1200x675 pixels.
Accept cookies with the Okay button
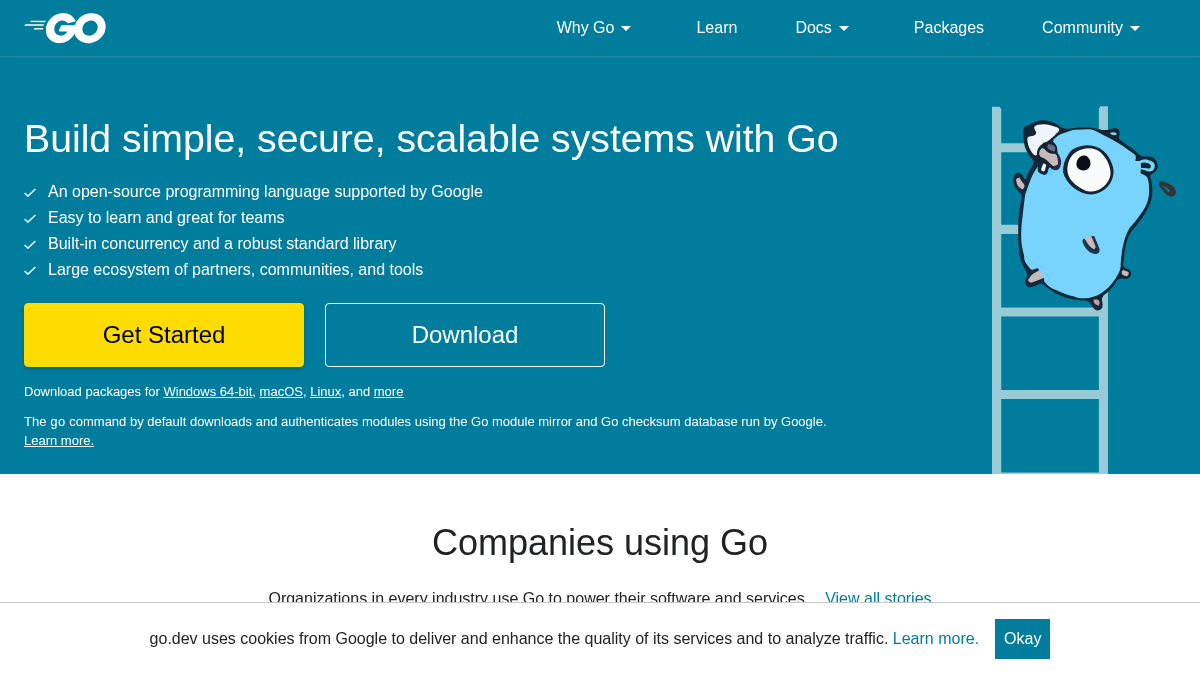(1022, 639)
